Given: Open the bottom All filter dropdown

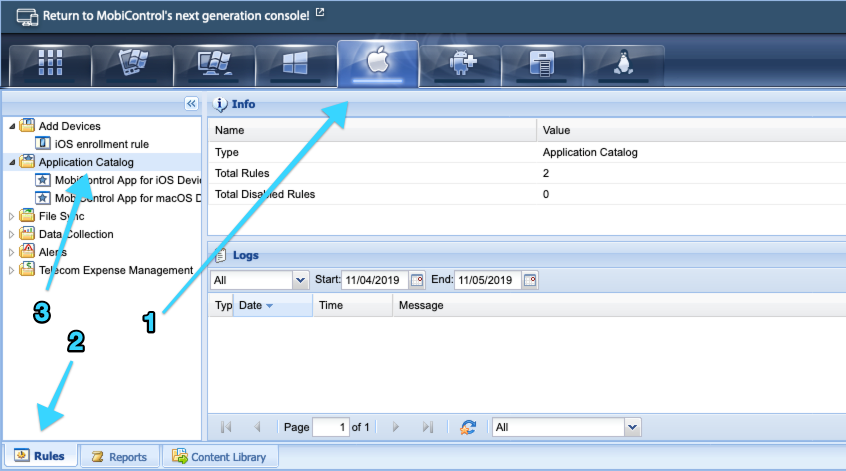Looking at the screenshot, I should pos(632,427).
